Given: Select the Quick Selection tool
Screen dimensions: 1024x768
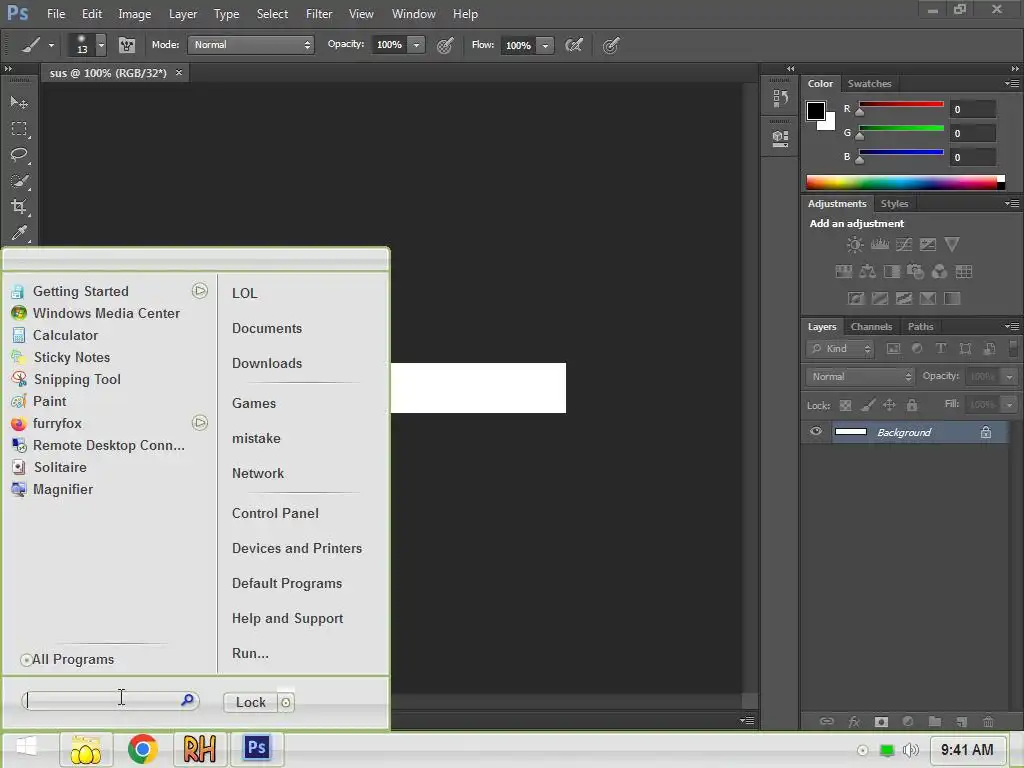Looking at the screenshot, I should click(x=19, y=181).
